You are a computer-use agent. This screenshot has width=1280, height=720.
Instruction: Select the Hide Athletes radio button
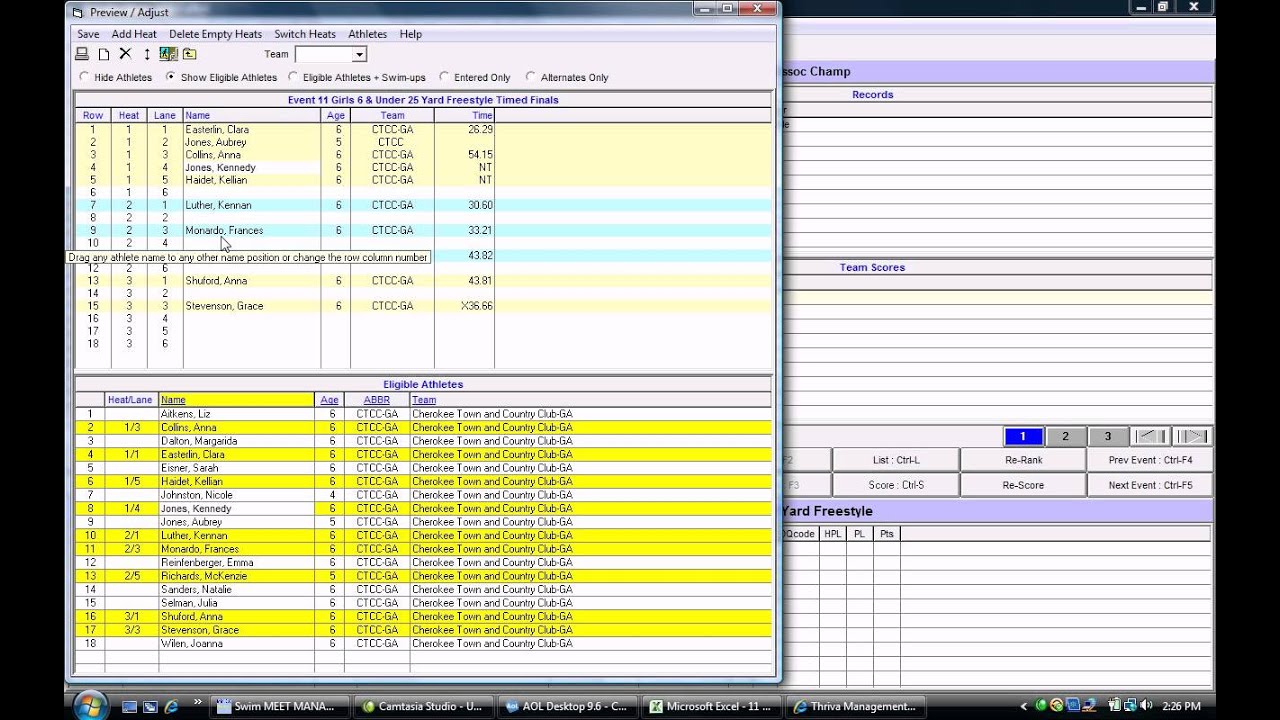click(84, 77)
